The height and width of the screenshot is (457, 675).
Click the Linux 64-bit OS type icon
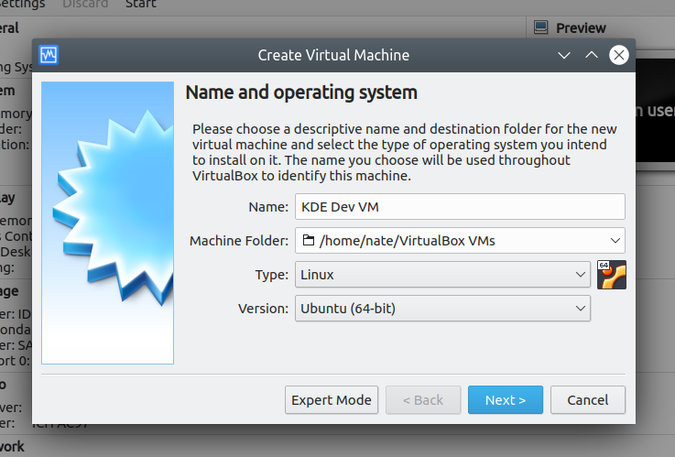click(x=610, y=274)
